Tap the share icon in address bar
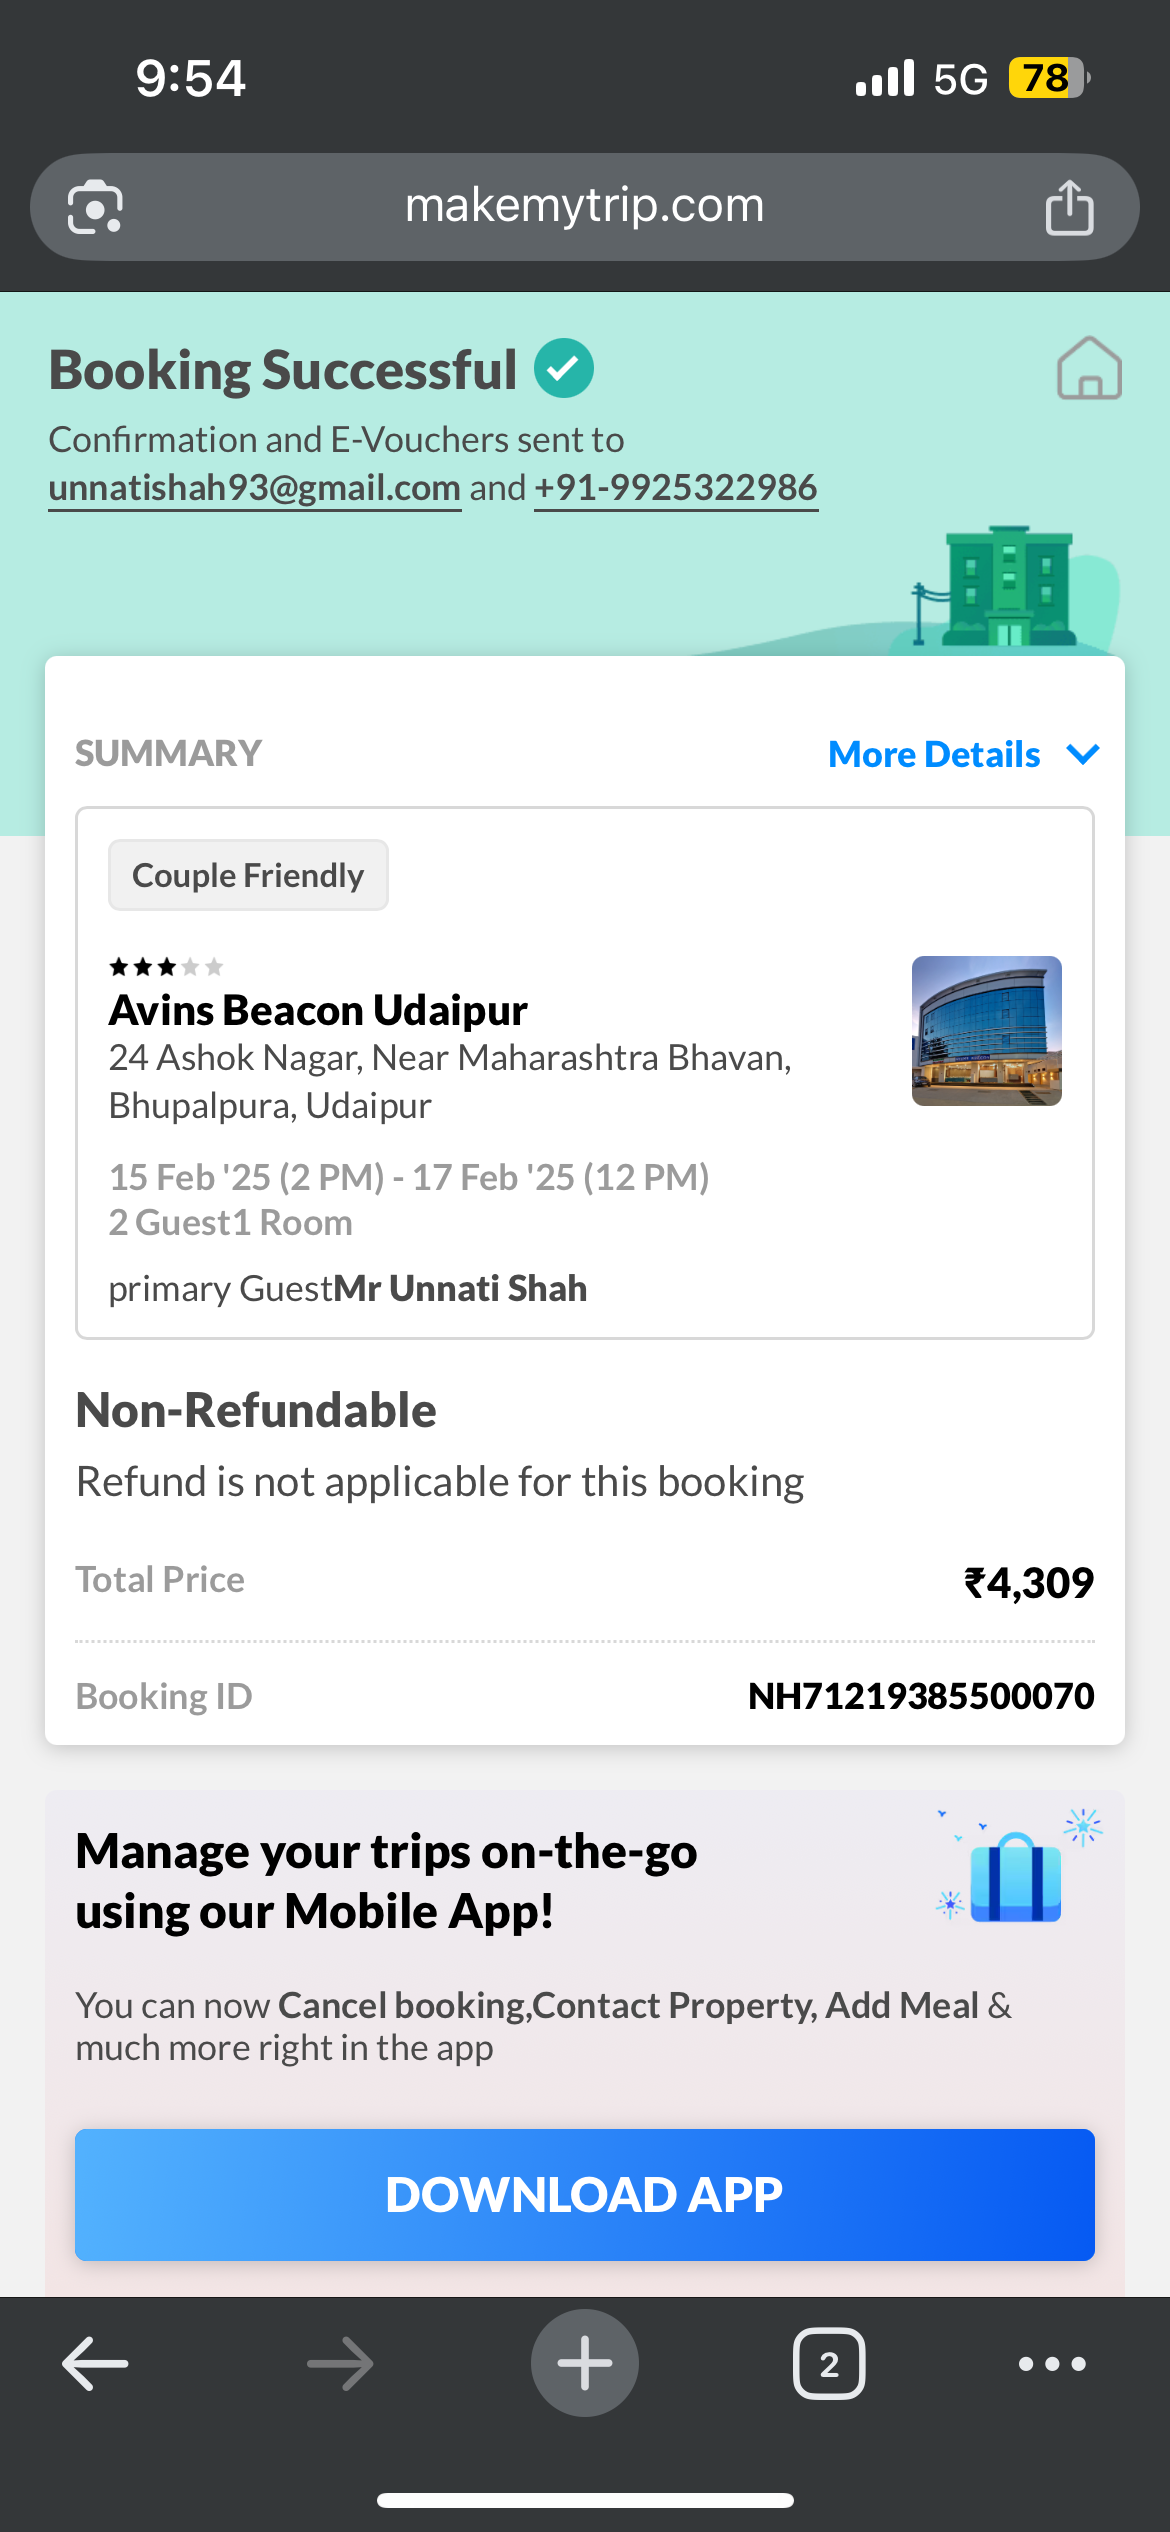Image resolution: width=1170 pixels, height=2532 pixels. click(x=1069, y=207)
